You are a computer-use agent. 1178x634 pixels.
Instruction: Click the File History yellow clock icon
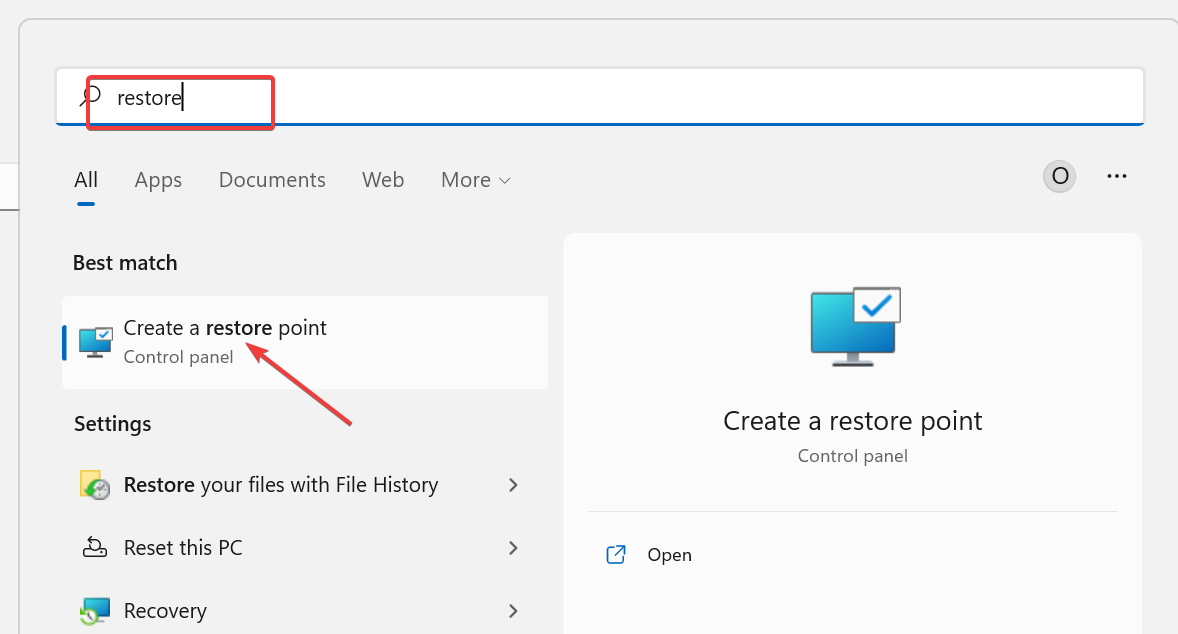click(x=94, y=484)
